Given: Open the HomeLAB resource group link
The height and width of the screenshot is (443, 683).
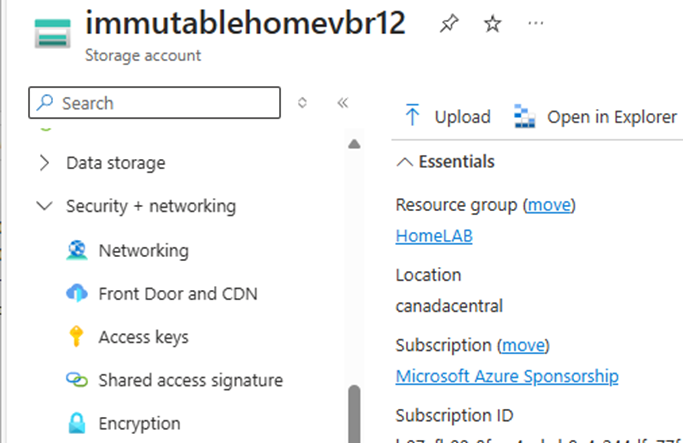Looking at the screenshot, I should (x=434, y=236).
